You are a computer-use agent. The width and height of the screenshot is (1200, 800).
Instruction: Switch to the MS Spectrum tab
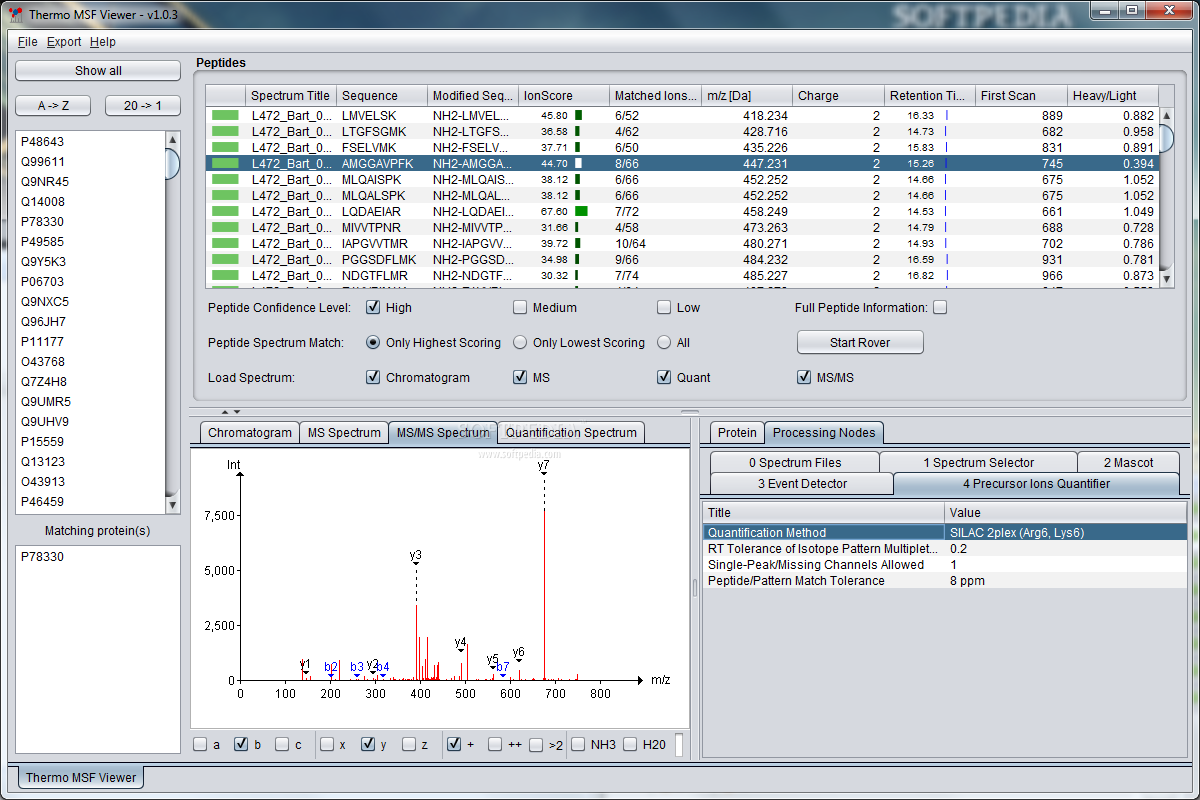[344, 432]
